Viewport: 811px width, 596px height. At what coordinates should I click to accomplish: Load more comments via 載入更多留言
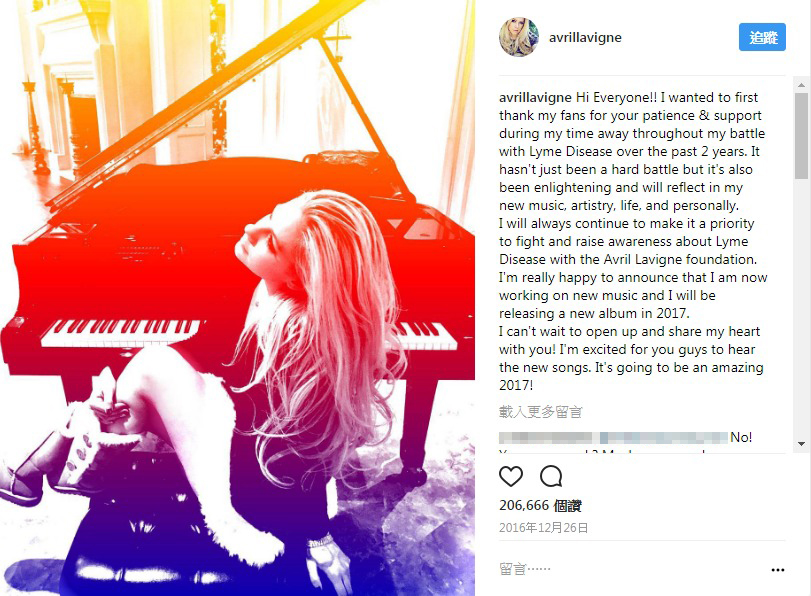click(540, 412)
